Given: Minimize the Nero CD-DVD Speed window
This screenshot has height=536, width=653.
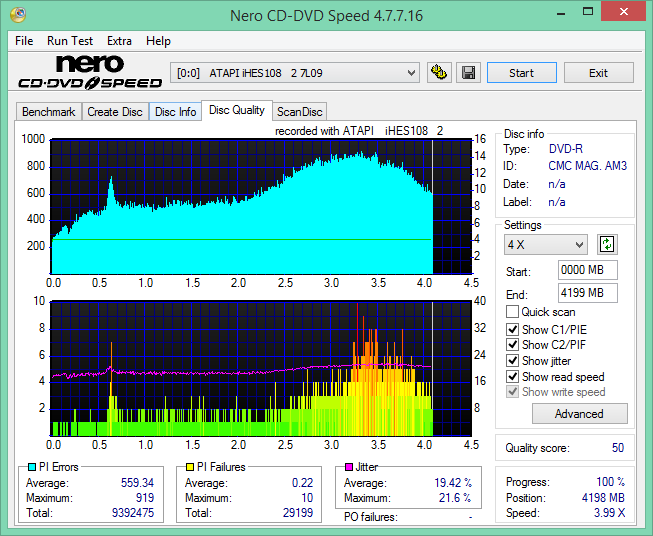Looking at the screenshot, I should [561, 12].
